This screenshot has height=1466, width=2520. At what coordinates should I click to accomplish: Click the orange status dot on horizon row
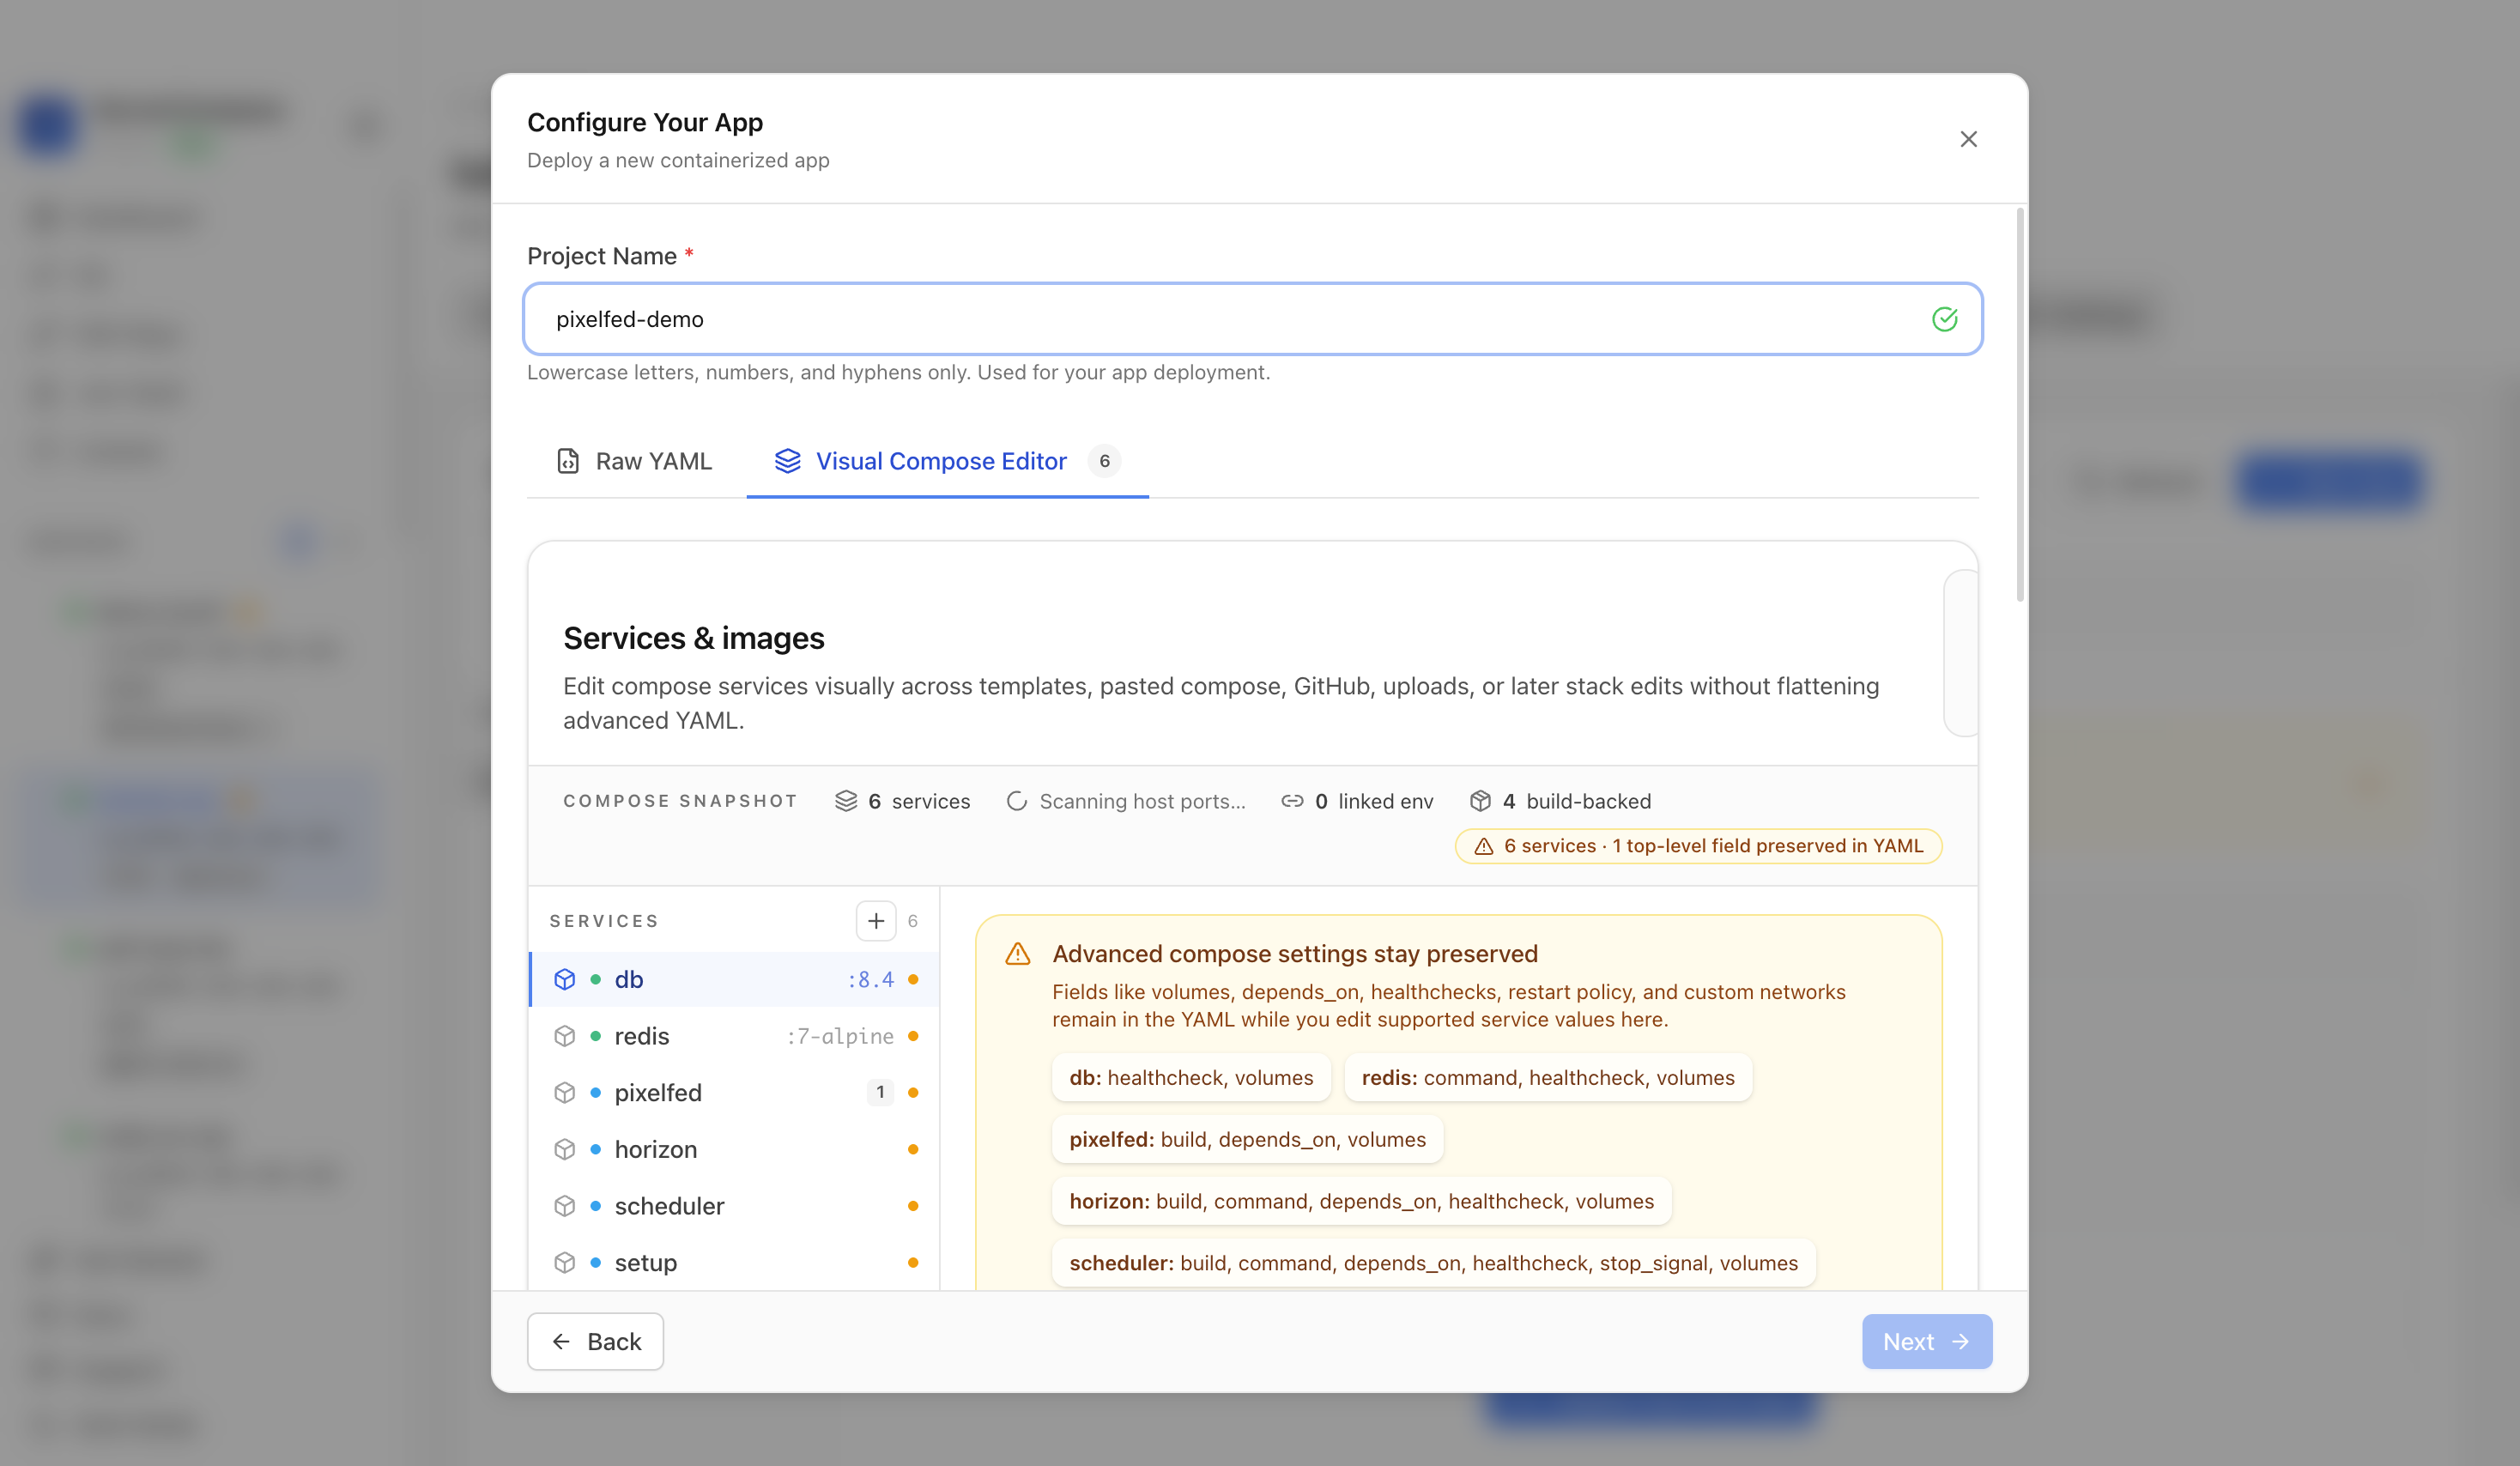tap(913, 1150)
